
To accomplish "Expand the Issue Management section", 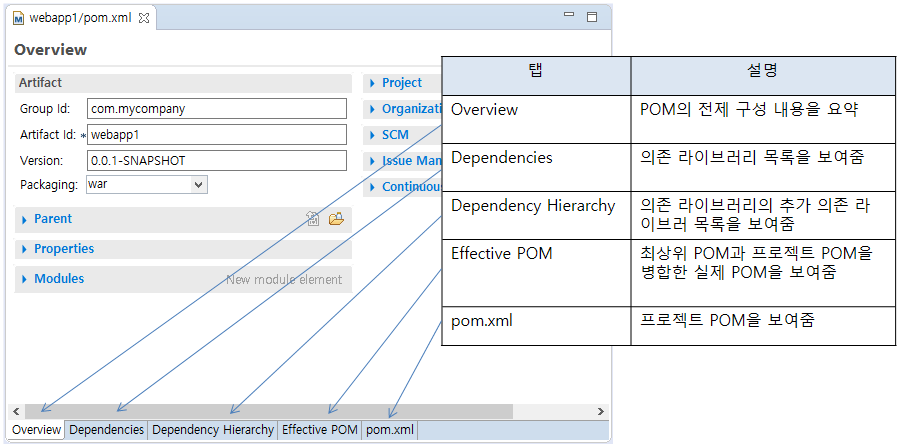I will click(372, 161).
